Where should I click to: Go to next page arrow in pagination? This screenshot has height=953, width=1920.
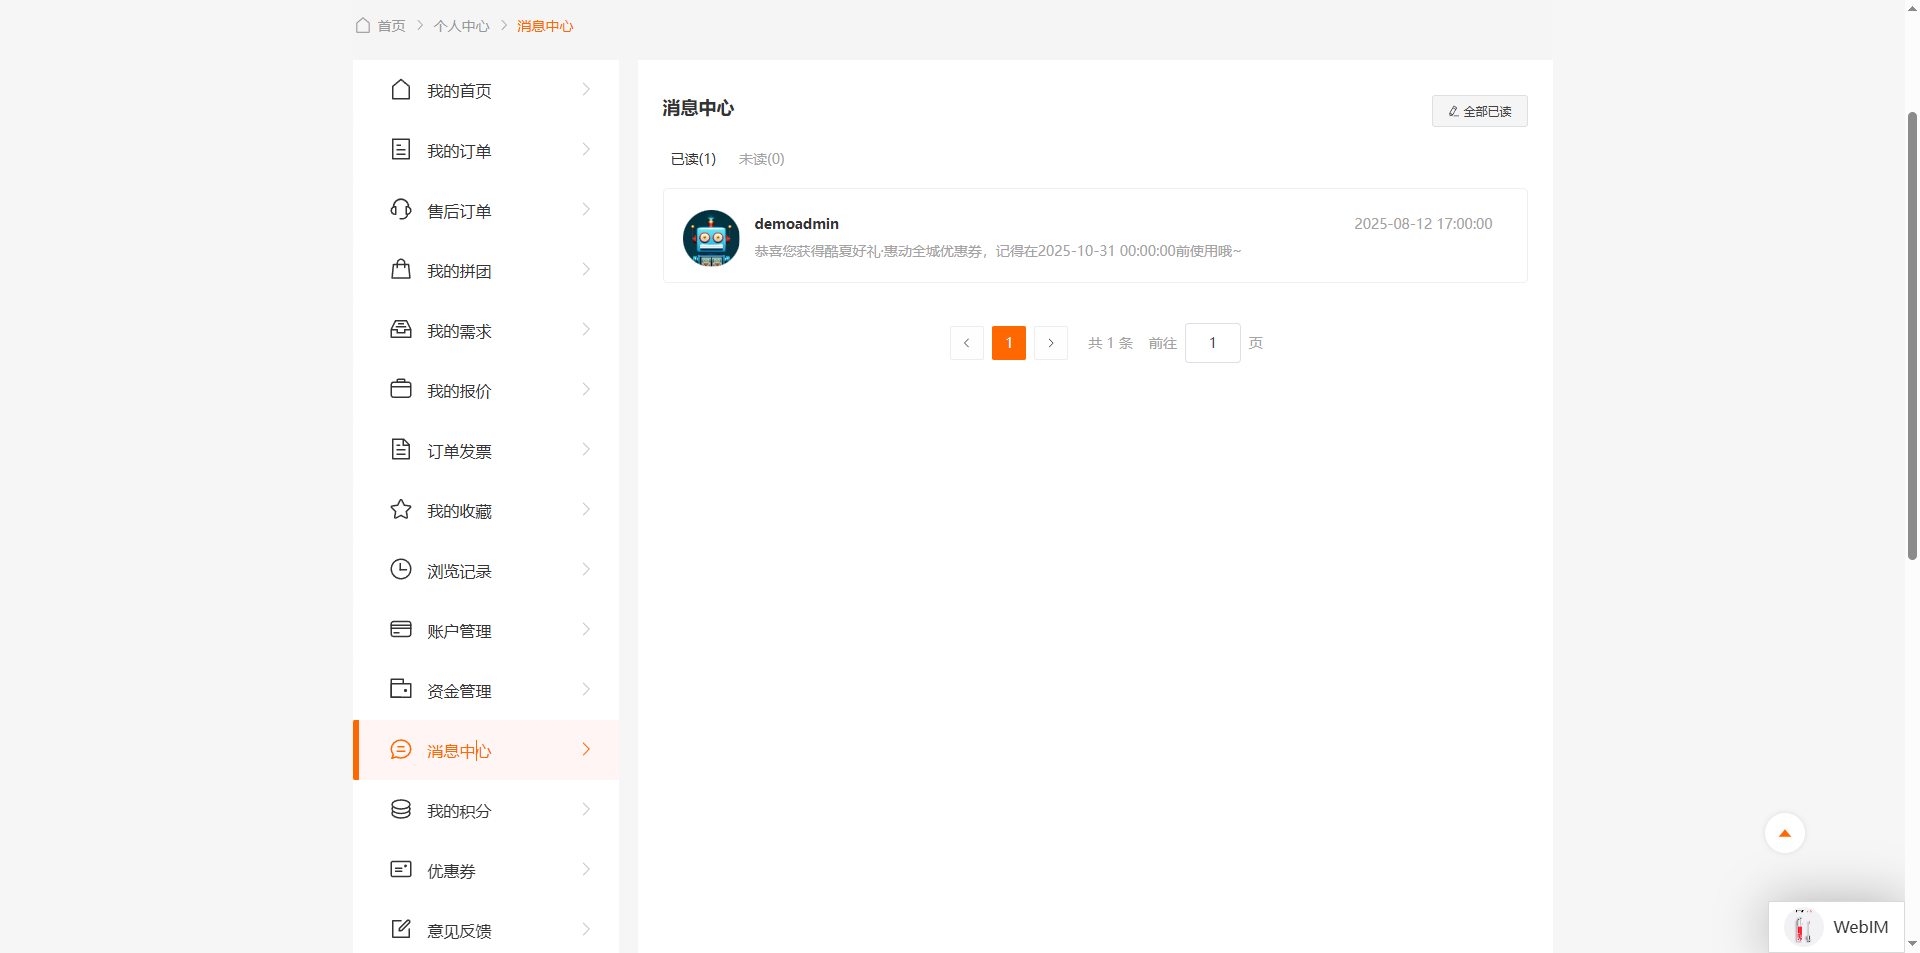[x=1050, y=343]
